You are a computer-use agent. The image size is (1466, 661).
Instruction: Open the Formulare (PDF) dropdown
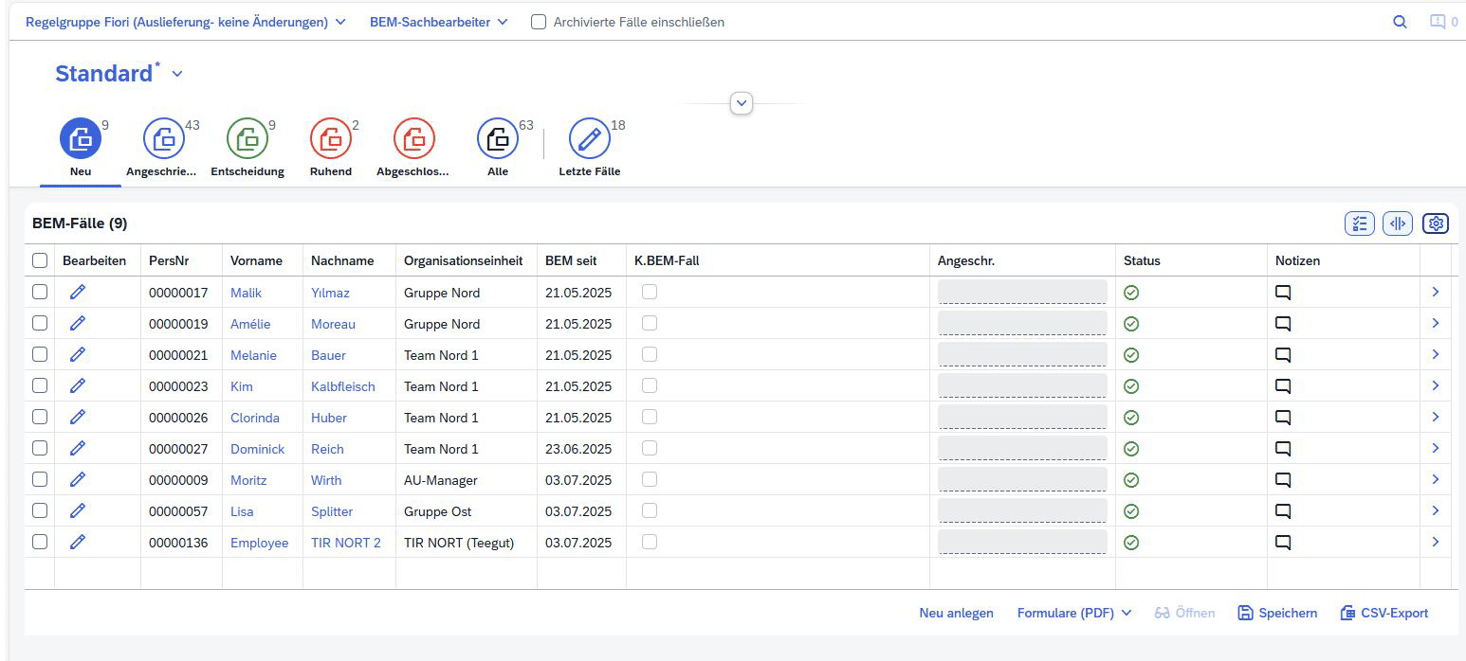pyautogui.click(x=1074, y=613)
